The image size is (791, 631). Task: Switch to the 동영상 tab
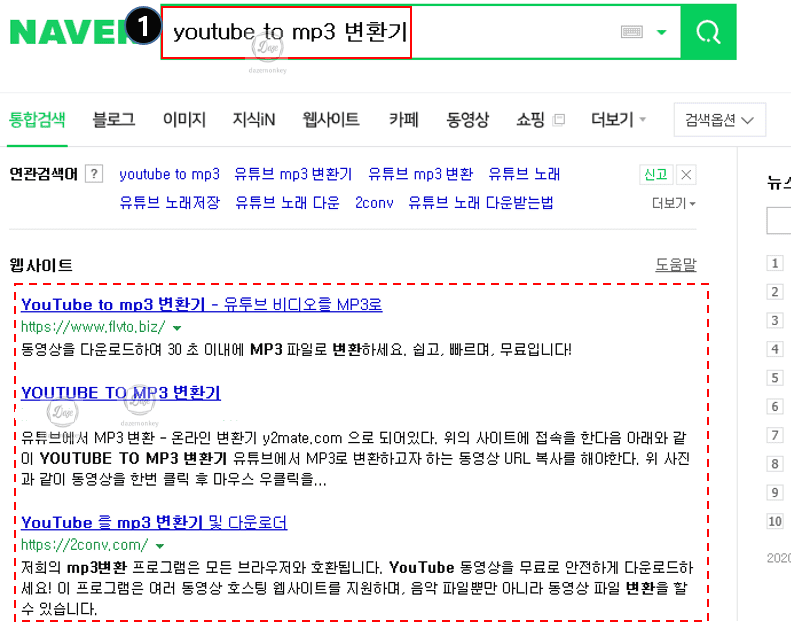pos(468,120)
